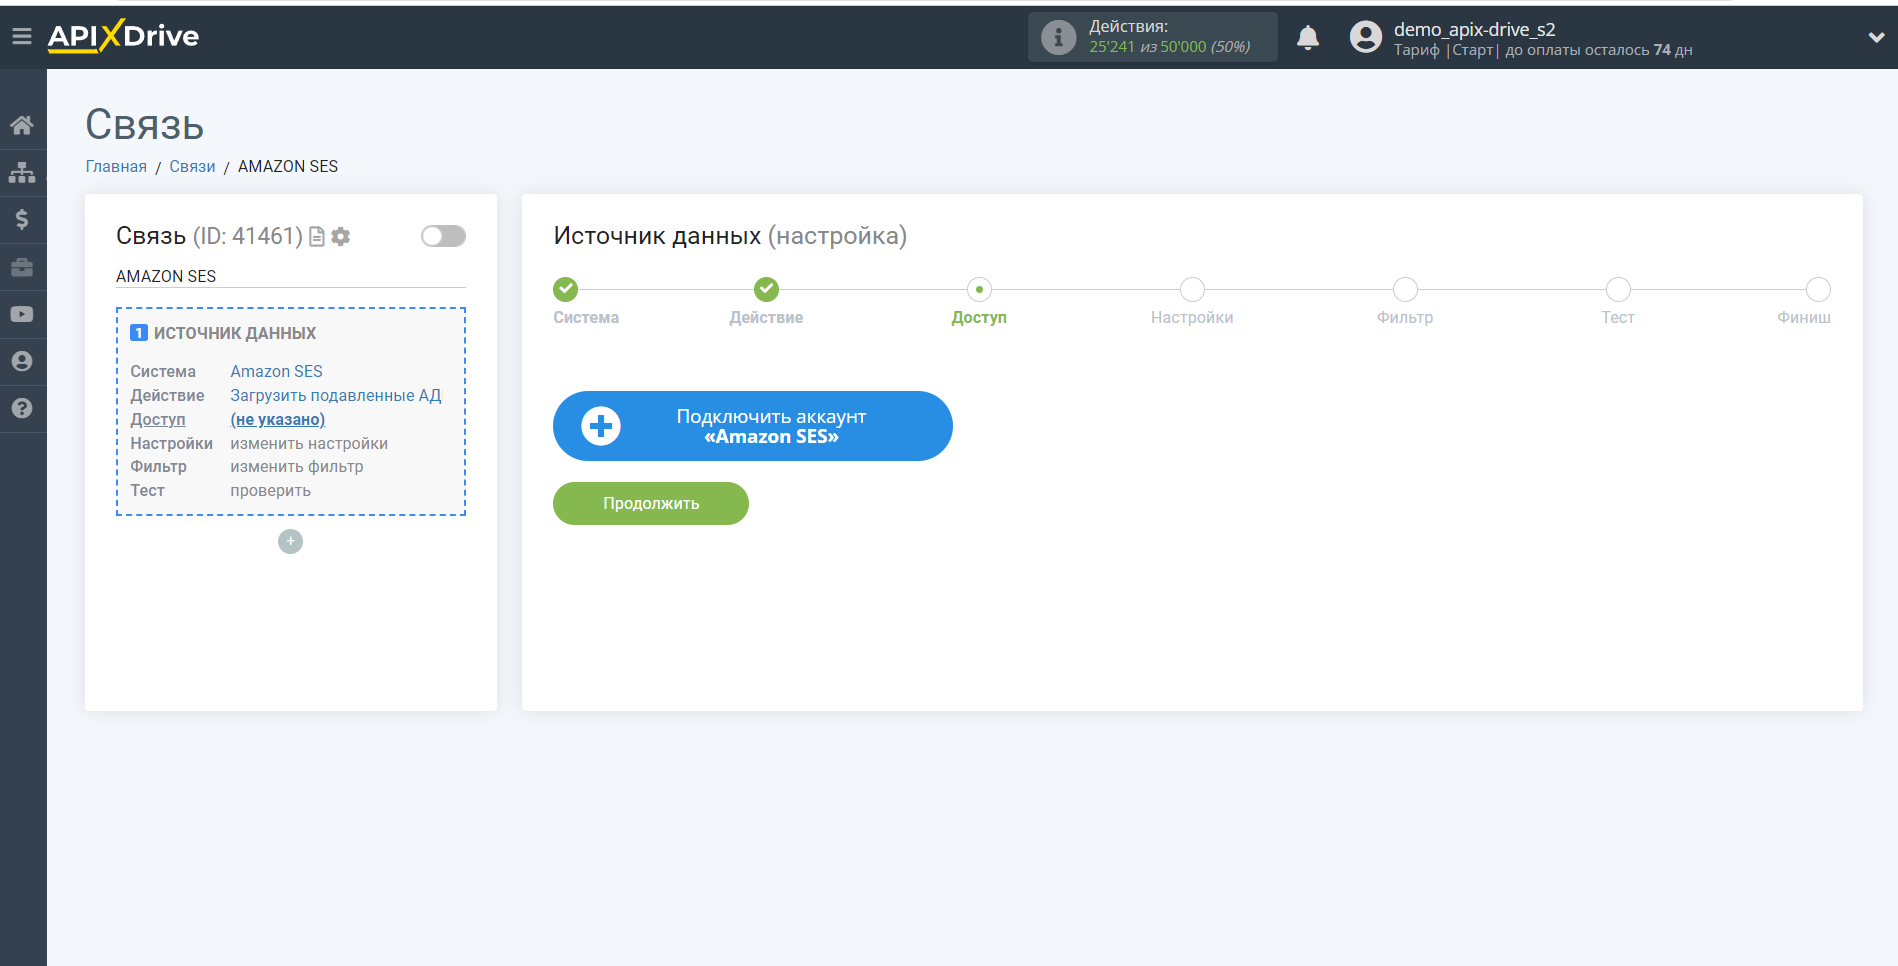Click the AMAZON SES connection name field
The width and height of the screenshot is (1898, 966).
click(x=290, y=276)
